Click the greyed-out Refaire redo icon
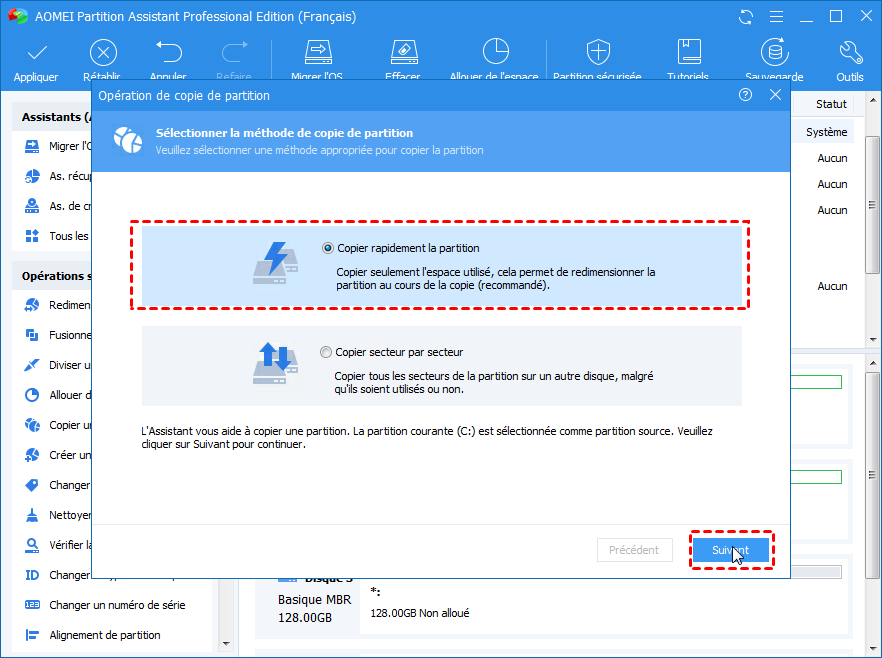Image resolution: width=882 pixels, height=658 pixels. click(x=235, y=52)
